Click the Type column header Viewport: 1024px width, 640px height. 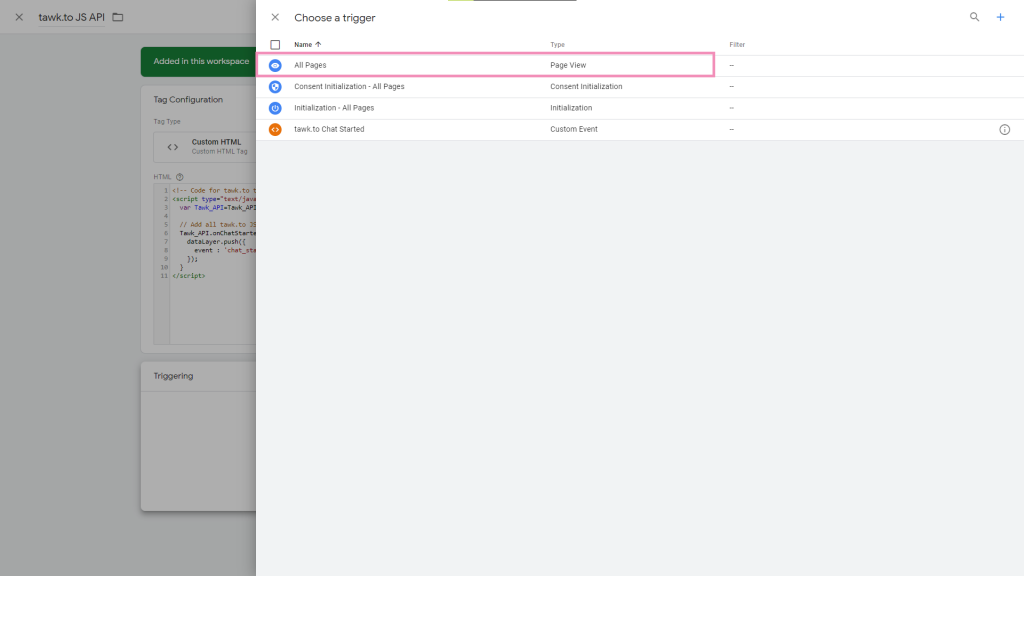coord(557,44)
